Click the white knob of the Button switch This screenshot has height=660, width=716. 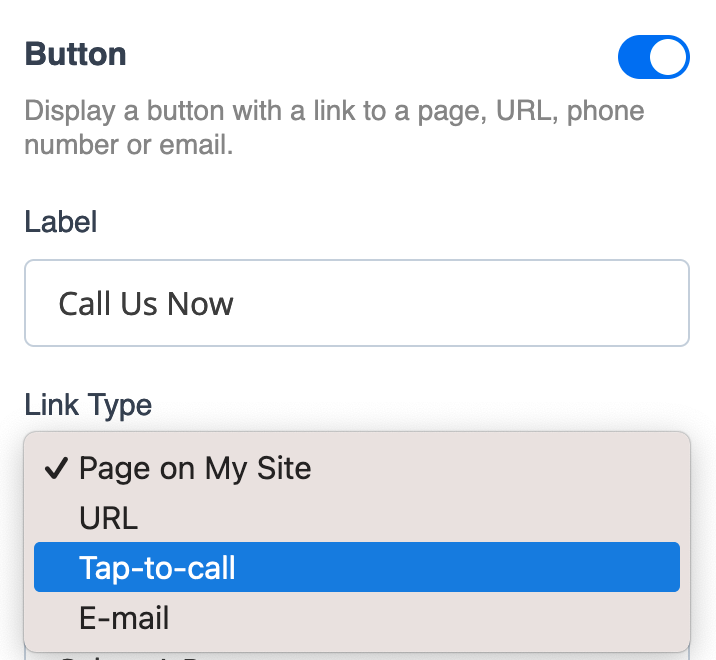[668, 57]
